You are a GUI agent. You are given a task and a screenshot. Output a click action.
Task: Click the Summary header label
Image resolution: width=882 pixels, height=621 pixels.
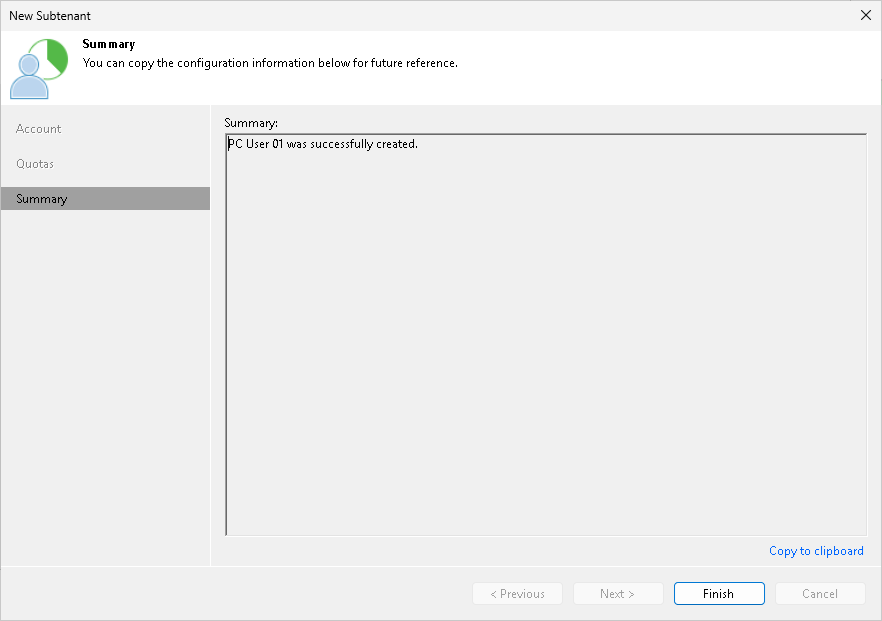point(109,43)
